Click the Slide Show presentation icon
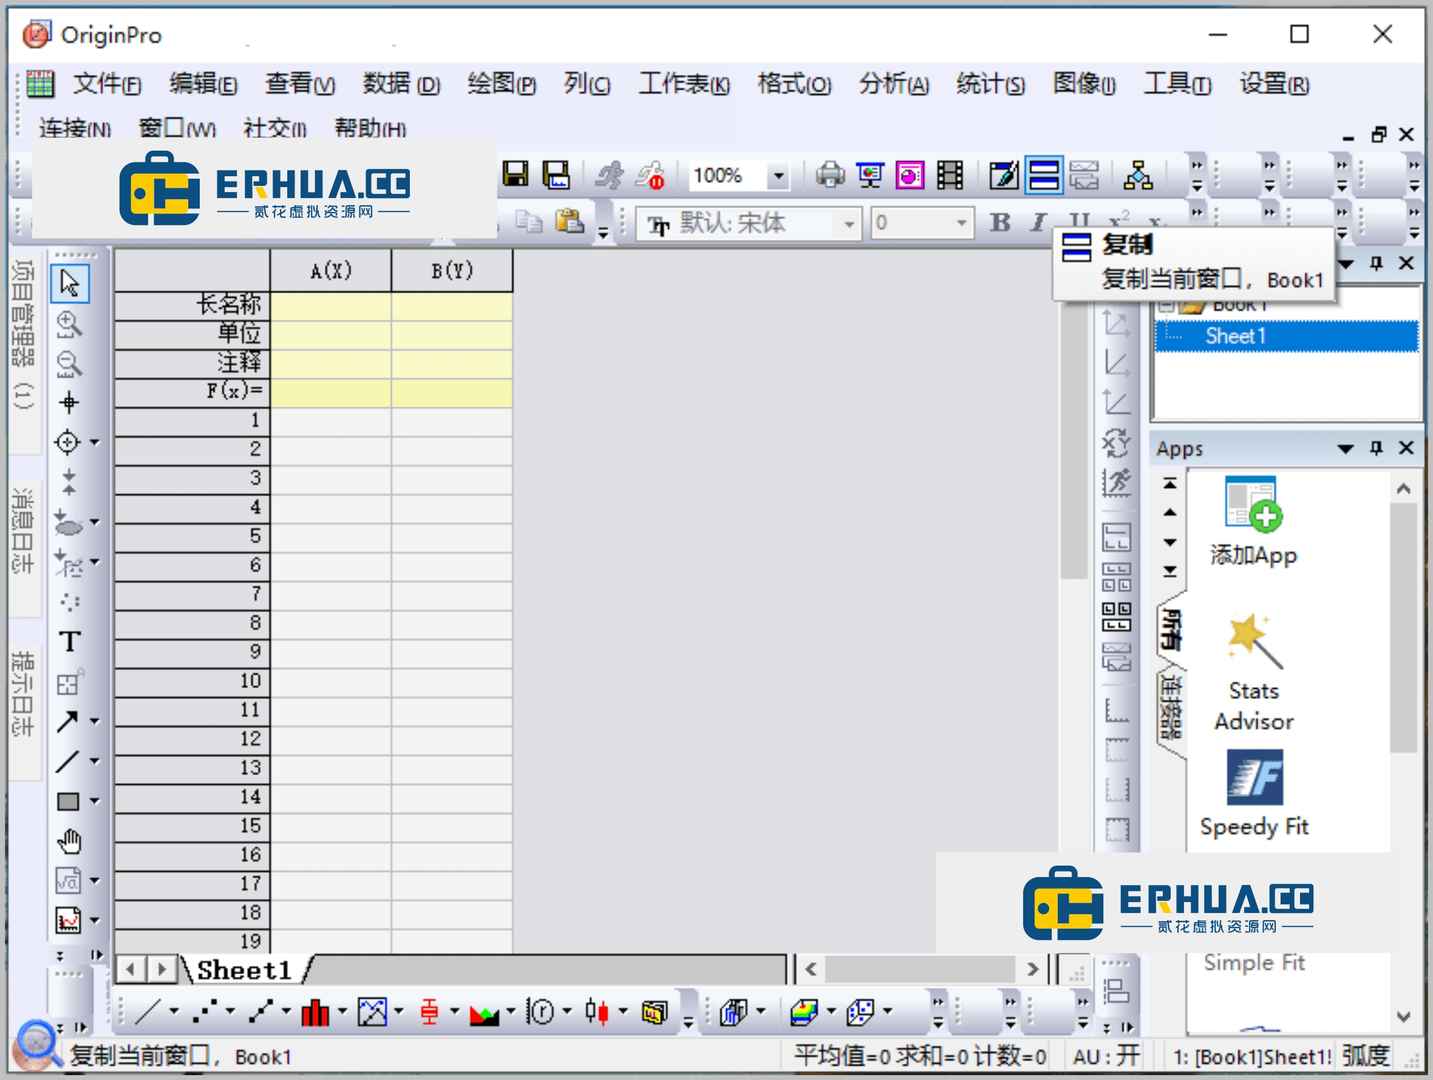This screenshot has height=1080, width=1433. click(870, 175)
